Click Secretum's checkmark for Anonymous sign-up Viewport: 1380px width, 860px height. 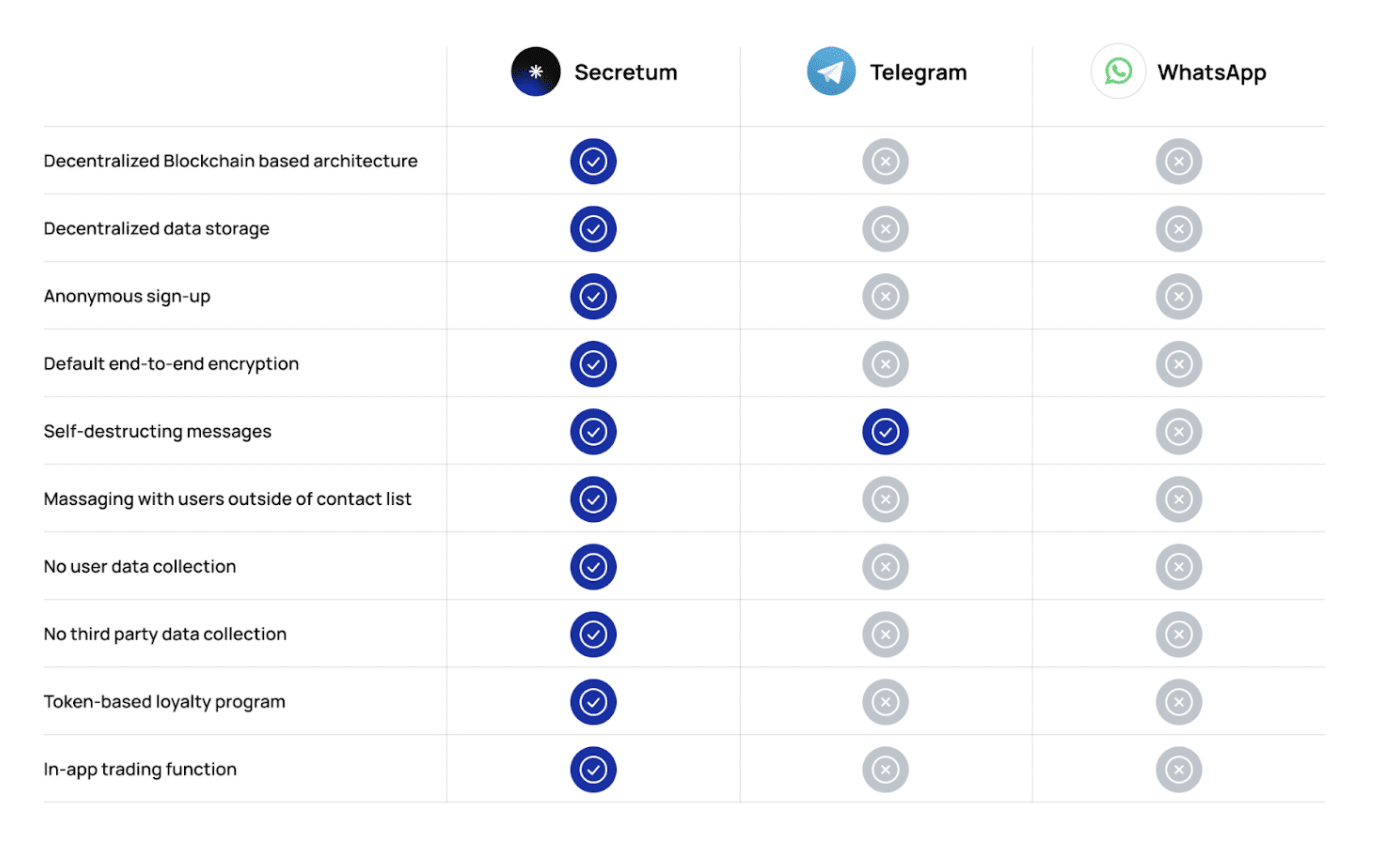pyautogui.click(x=593, y=297)
